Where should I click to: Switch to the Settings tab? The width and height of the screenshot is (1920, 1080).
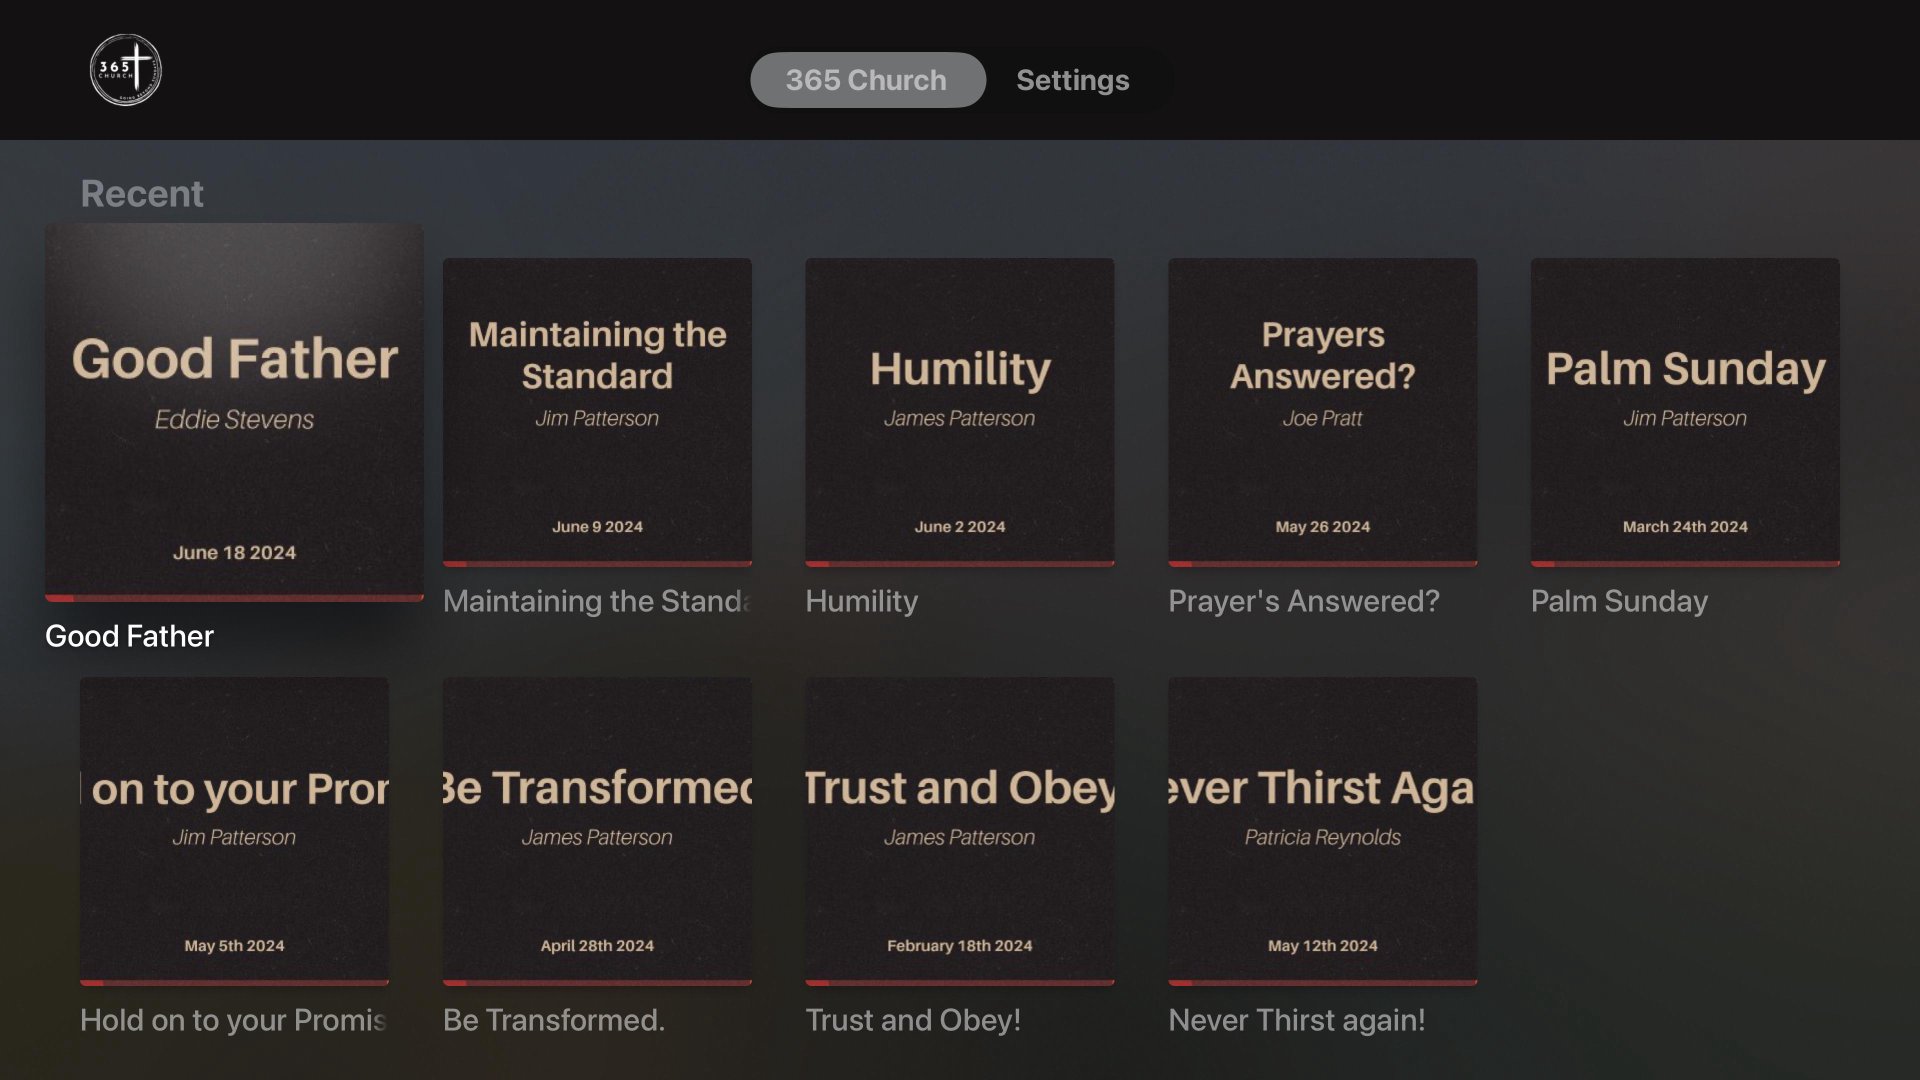click(1072, 80)
